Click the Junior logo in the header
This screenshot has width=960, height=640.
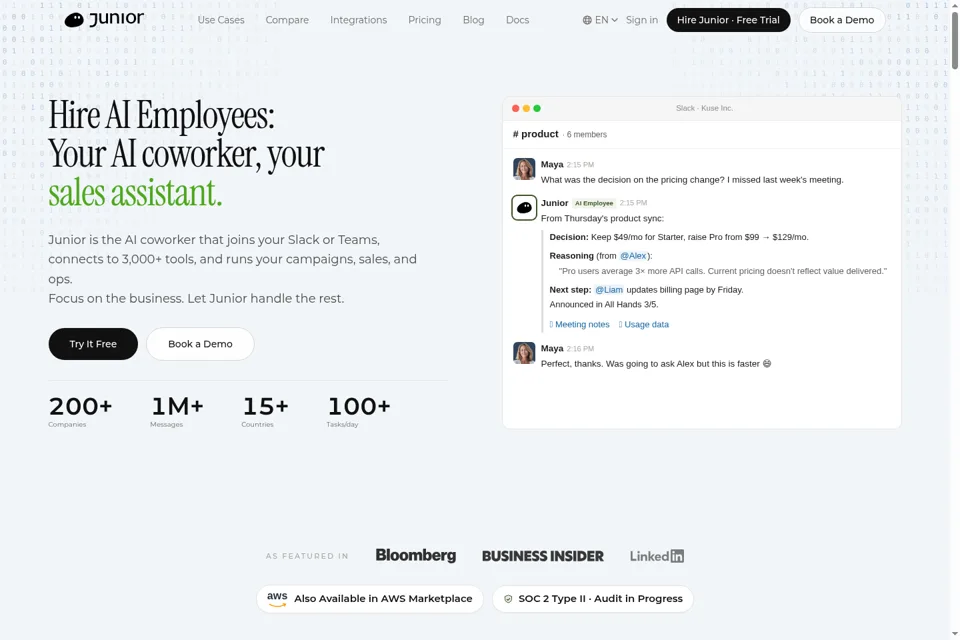coord(104,20)
